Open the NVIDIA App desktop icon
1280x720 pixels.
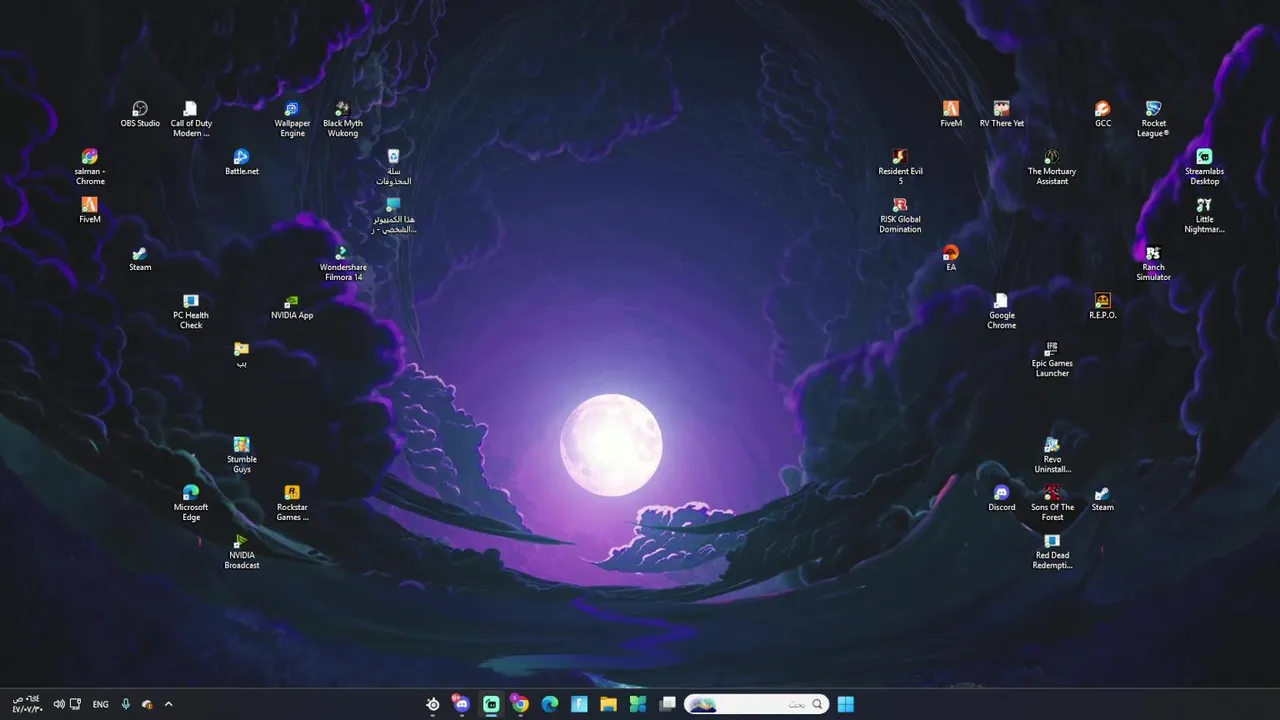[x=292, y=306]
